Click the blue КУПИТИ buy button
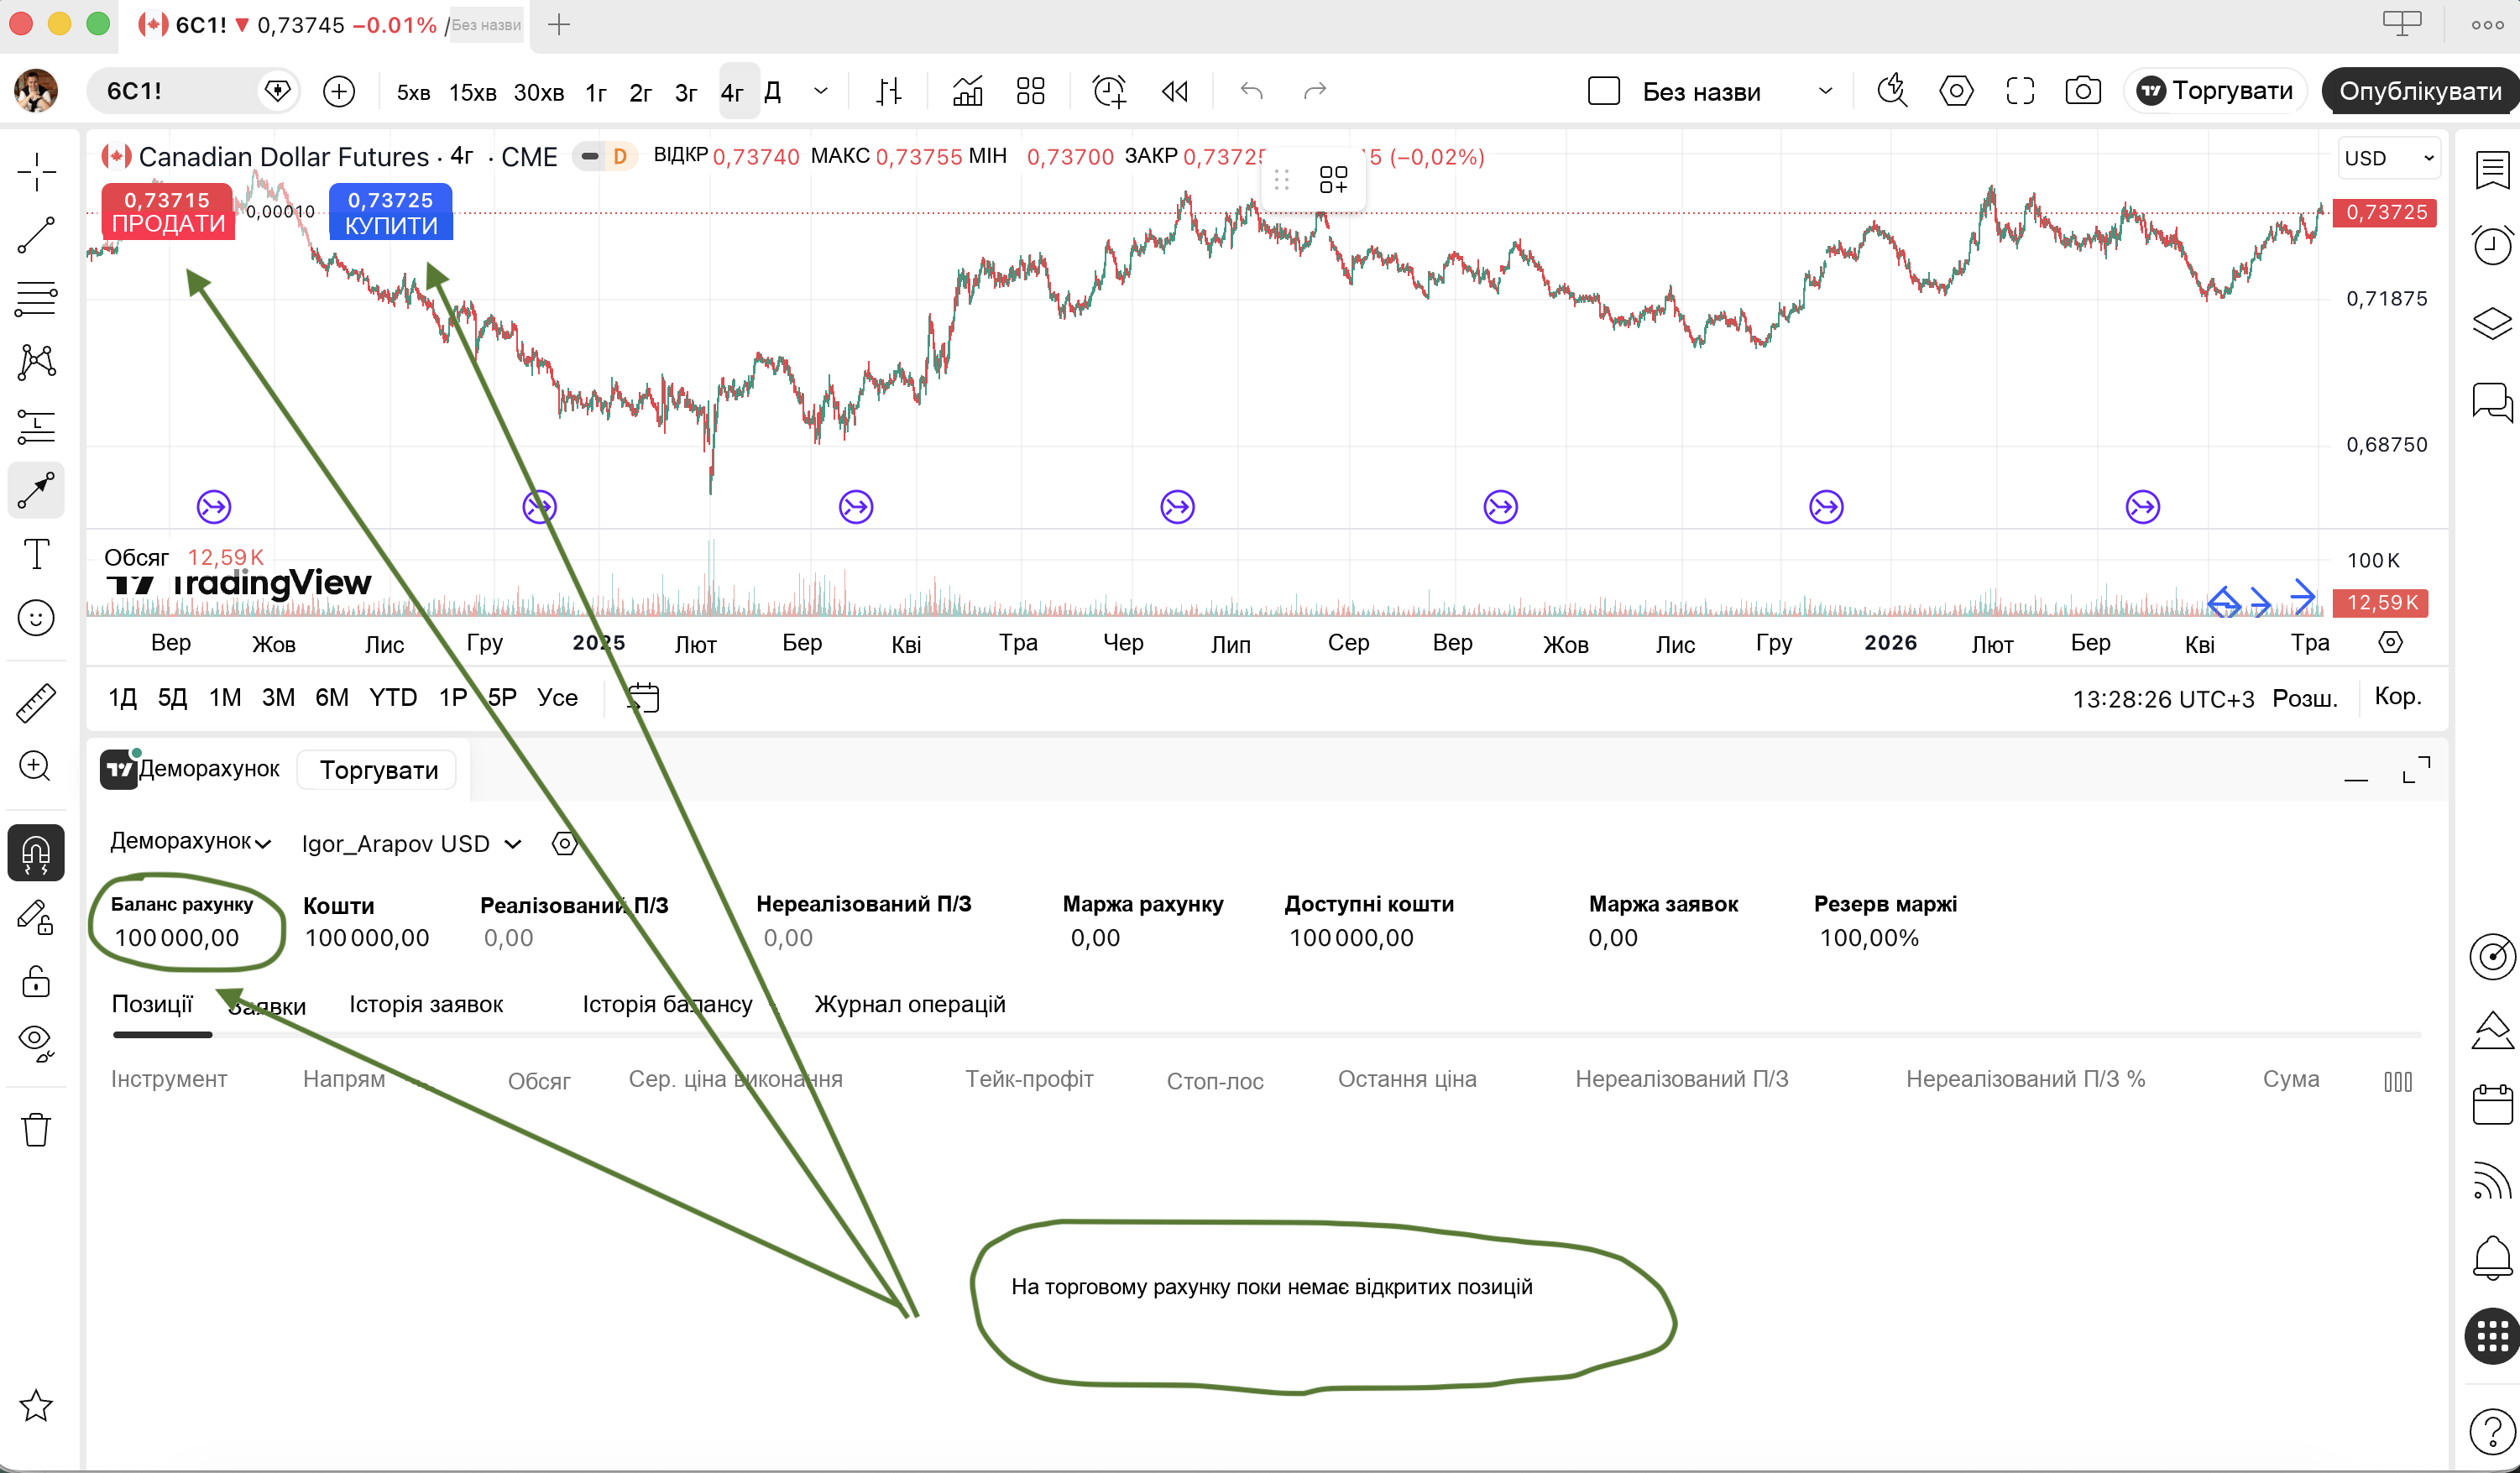Image resolution: width=2520 pixels, height=1473 pixels. [391, 212]
